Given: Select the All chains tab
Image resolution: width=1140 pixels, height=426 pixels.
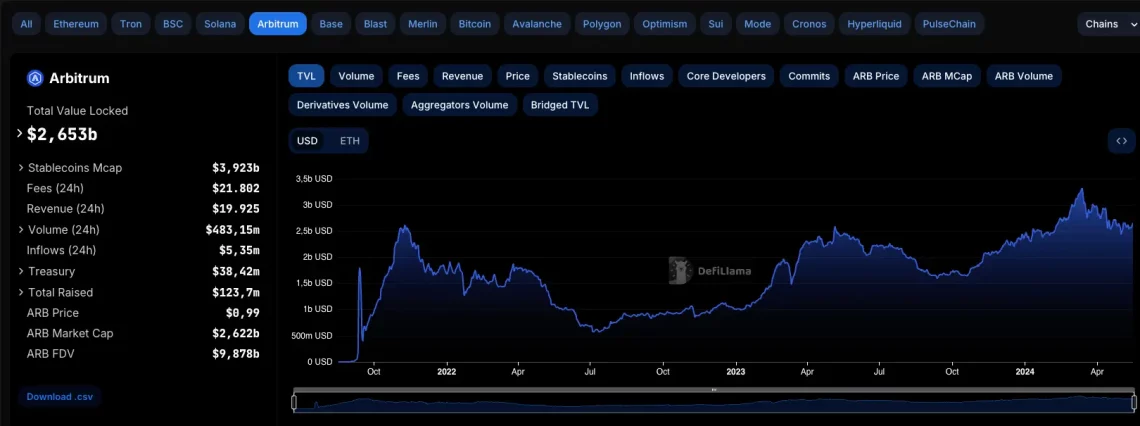Looking at the screenshot, I should pos(26,24).
